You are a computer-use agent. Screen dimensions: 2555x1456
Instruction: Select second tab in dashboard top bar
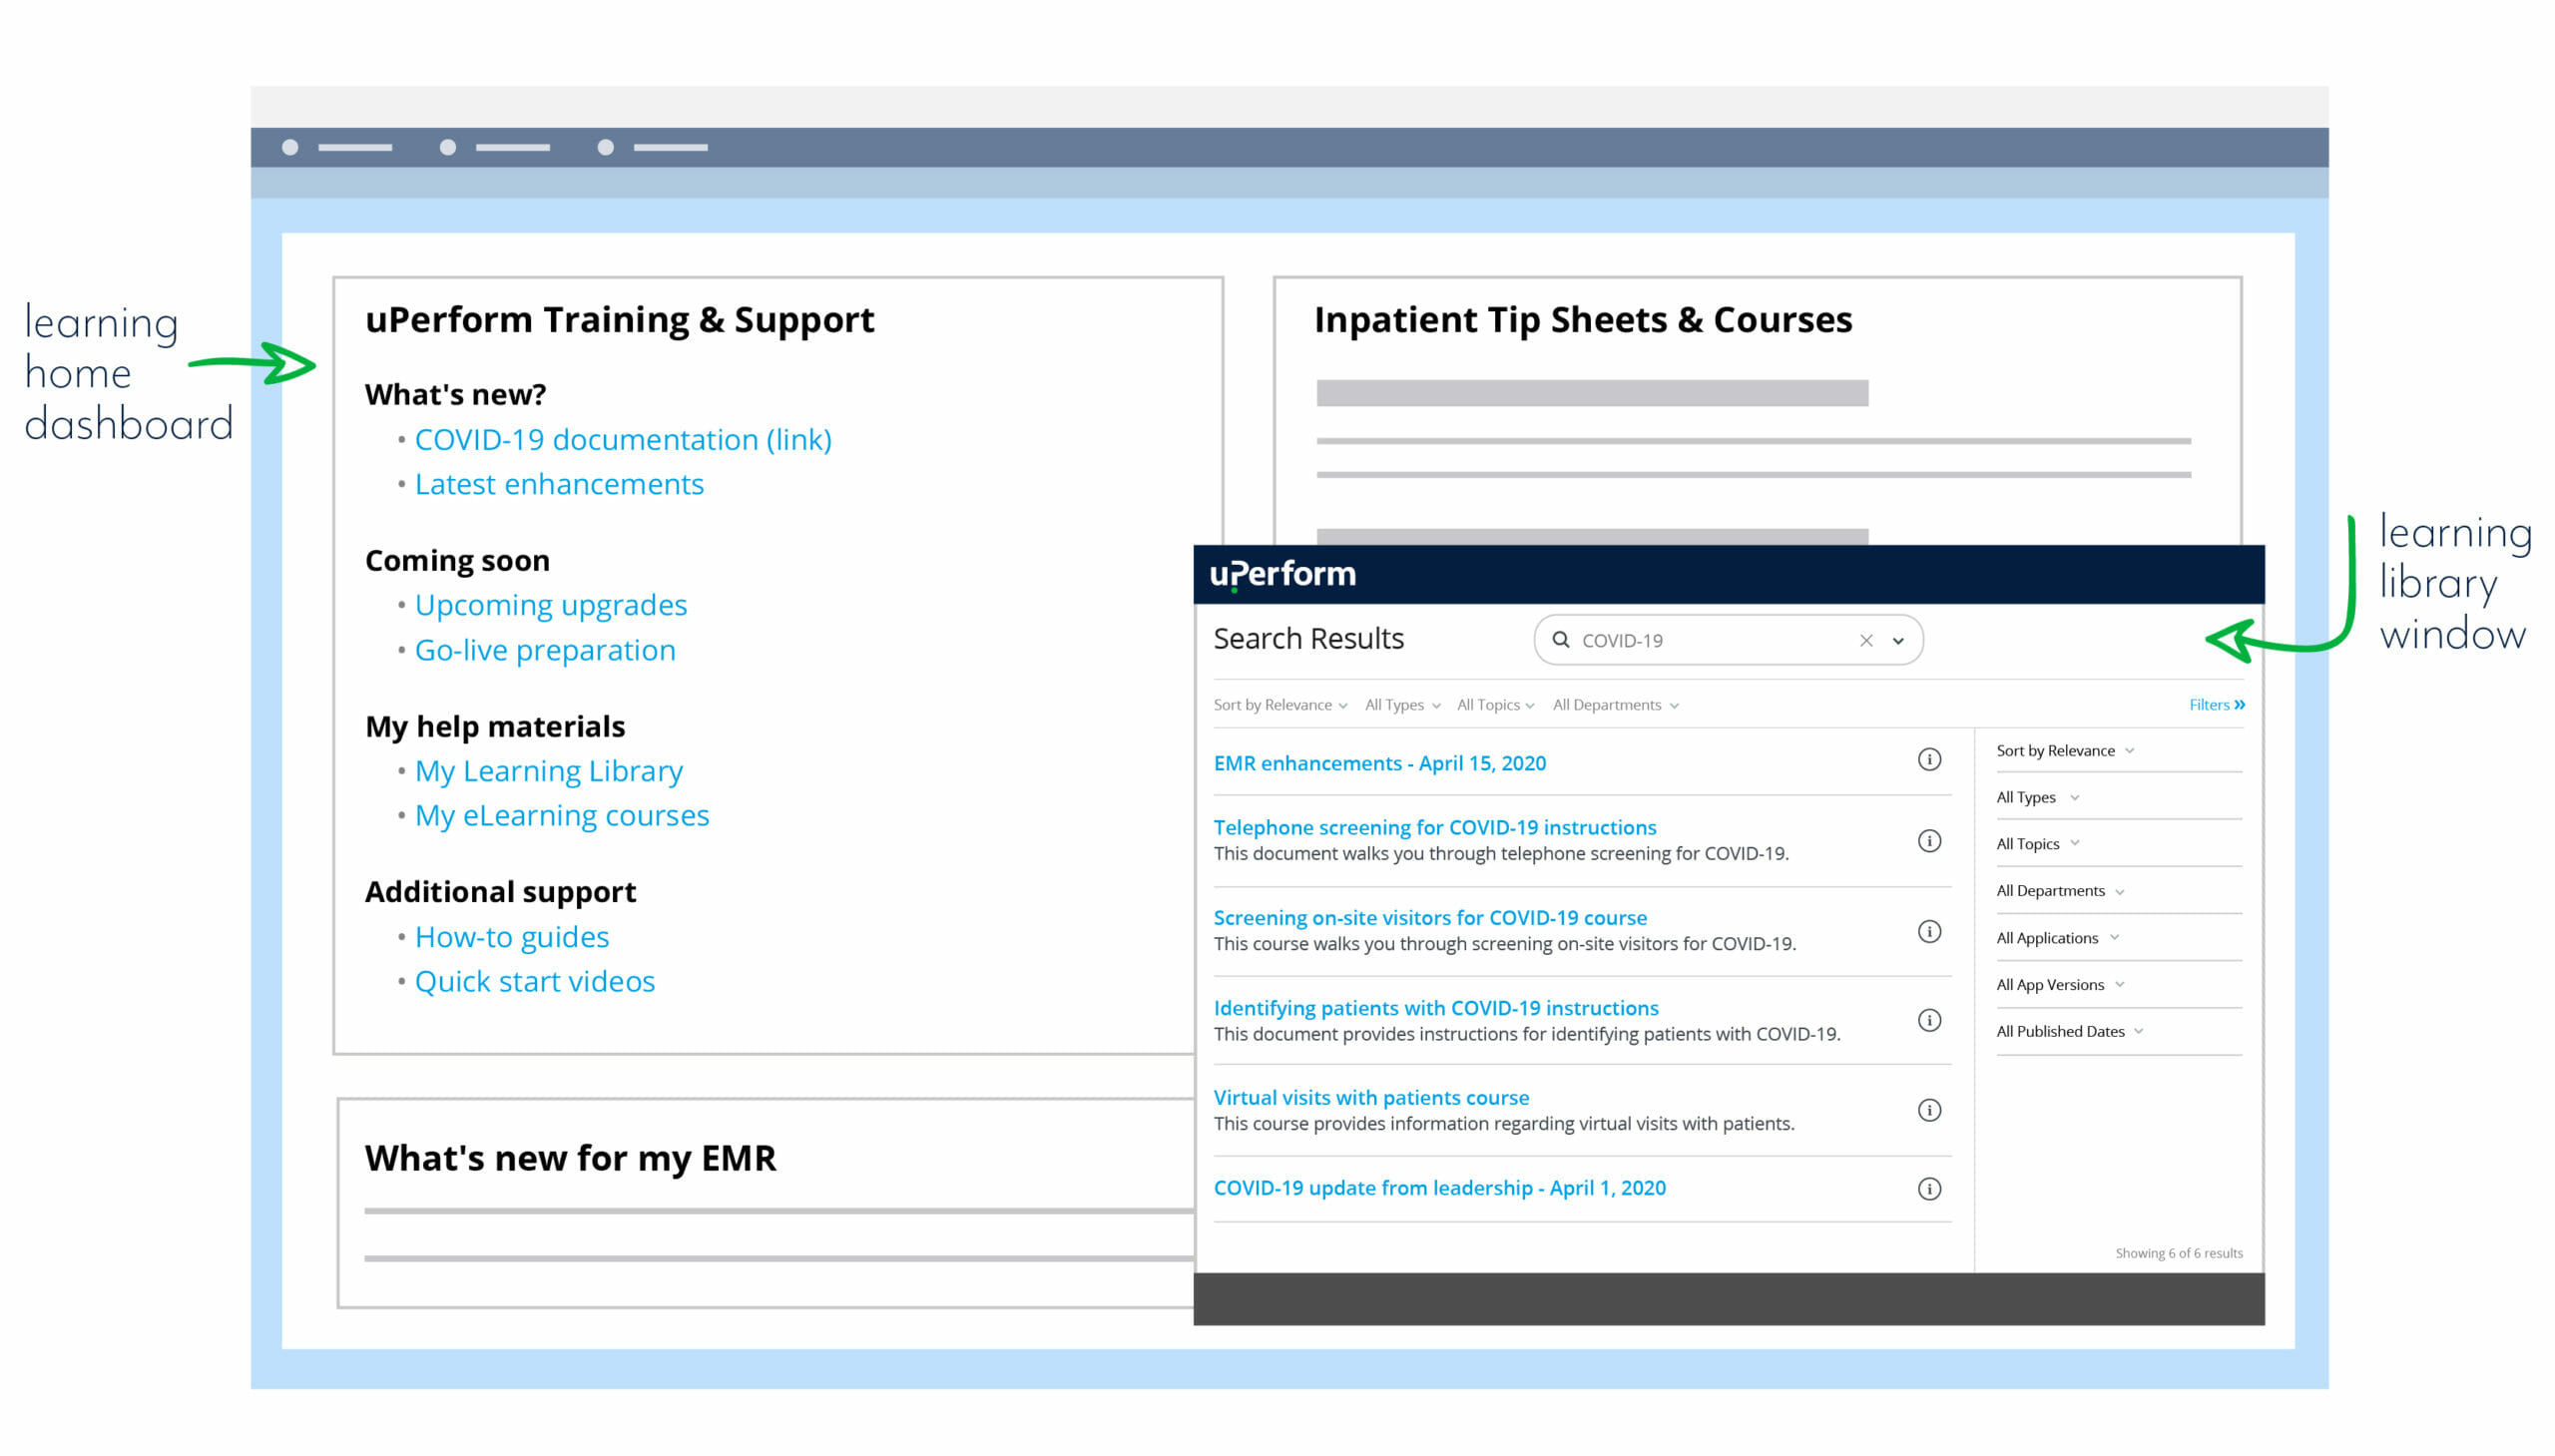[x=495, y=147]
